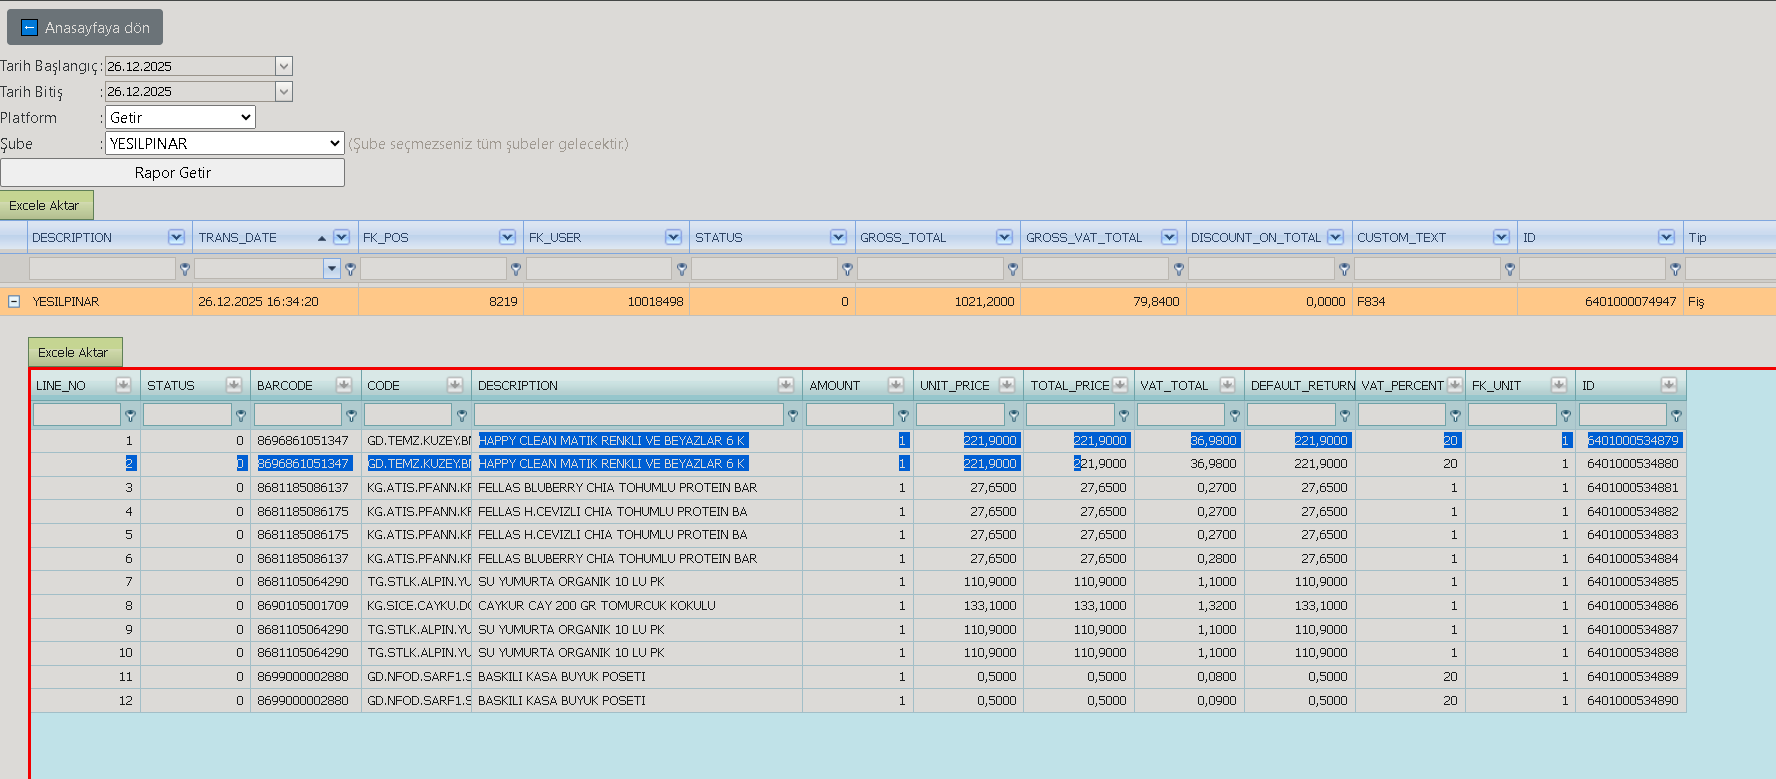Screen dimensions: 1776x779
Task: Click the FK_POS column filter funnel icon
Action: point(516,269)
